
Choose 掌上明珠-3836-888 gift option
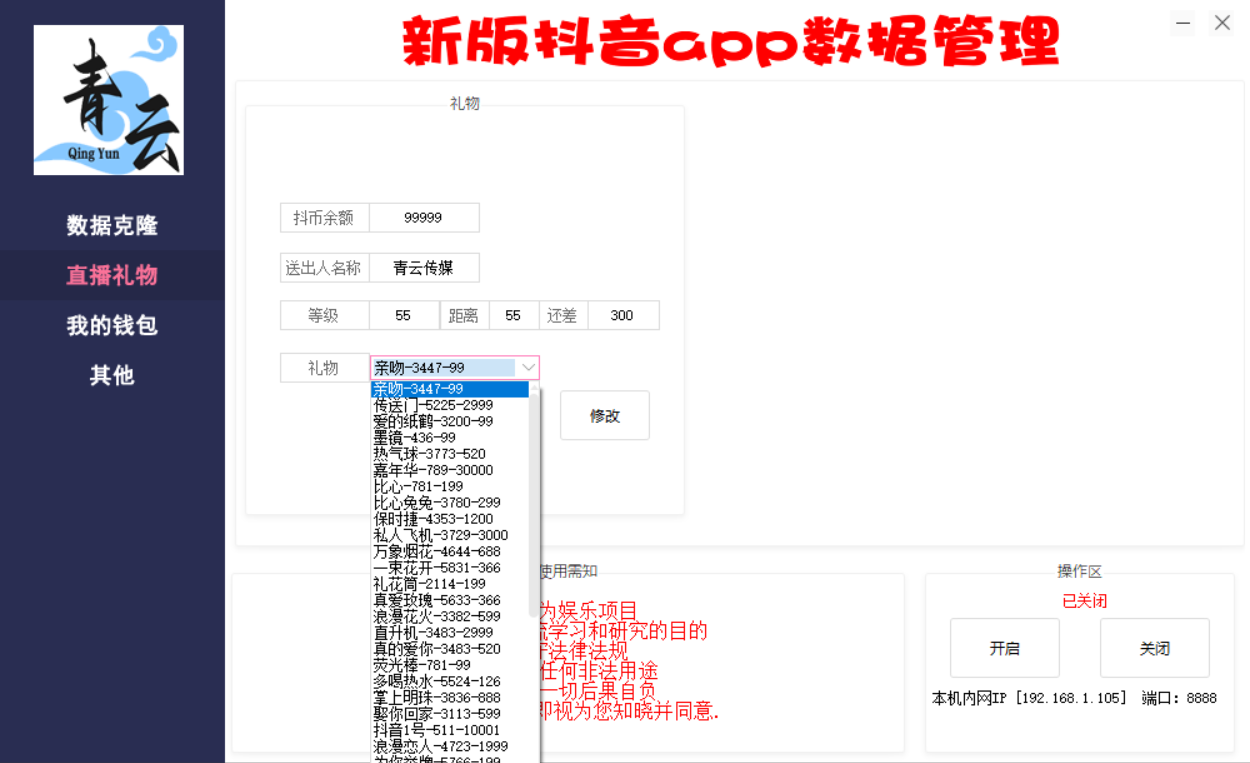pyautogui.click(x=449, y=697)
